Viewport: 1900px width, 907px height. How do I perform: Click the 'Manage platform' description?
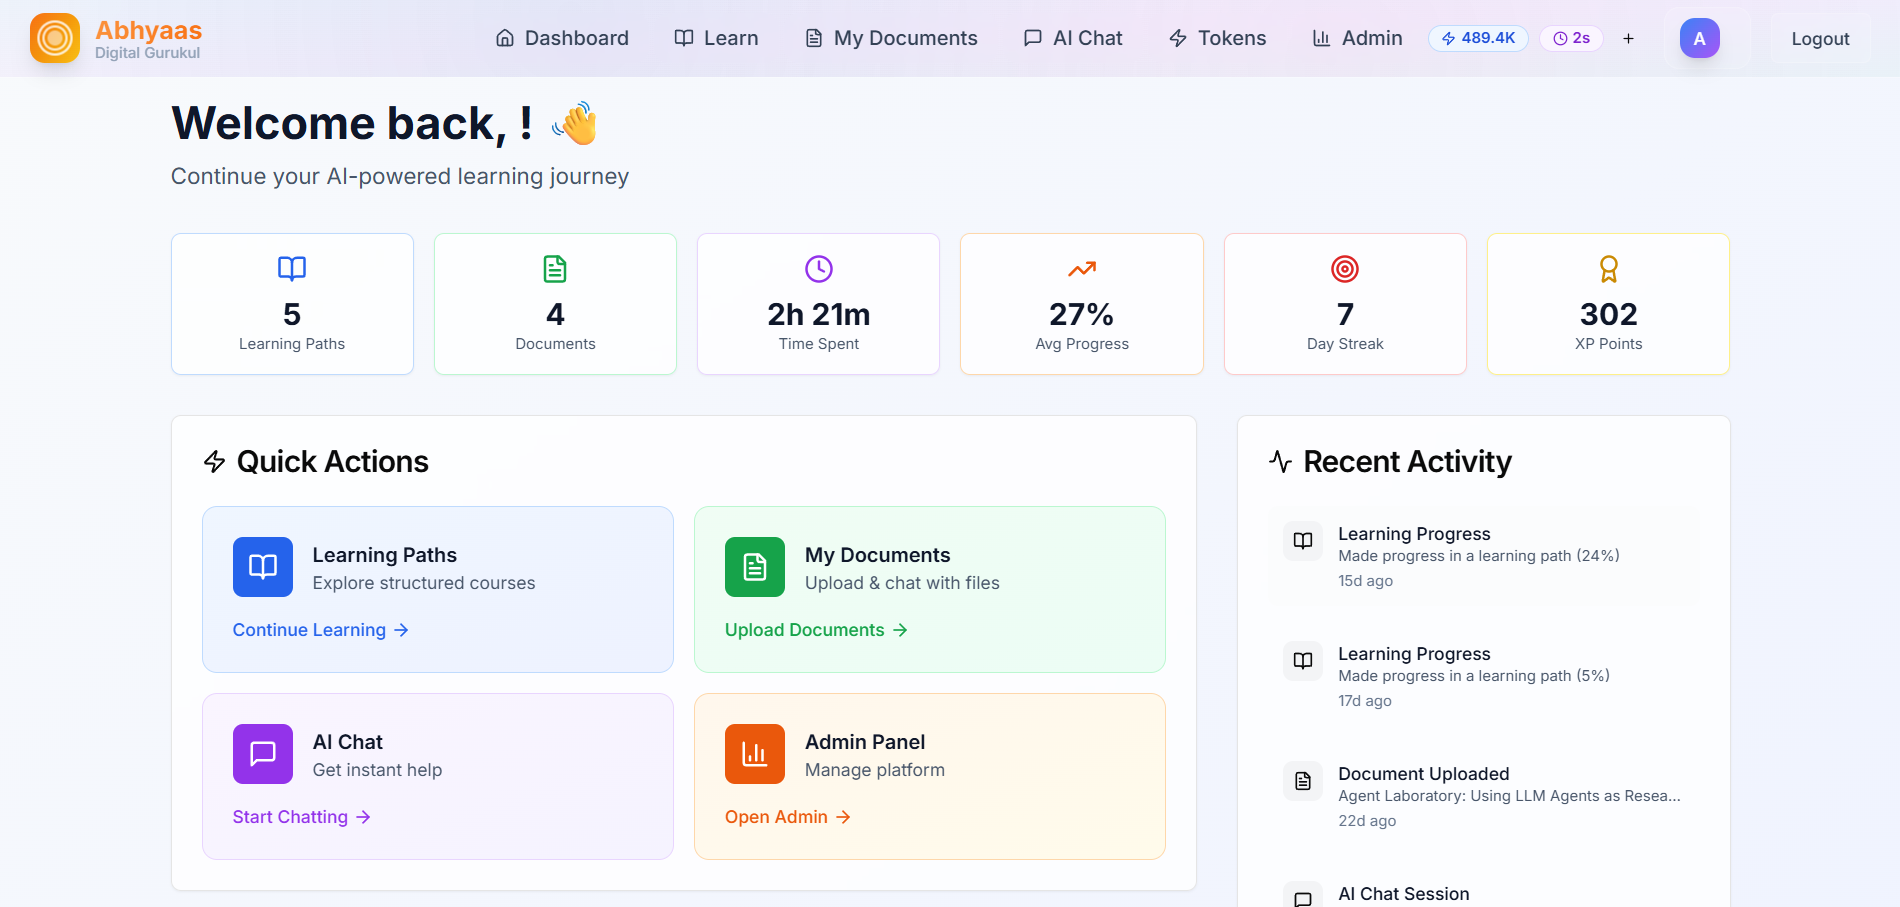(875, 770)
